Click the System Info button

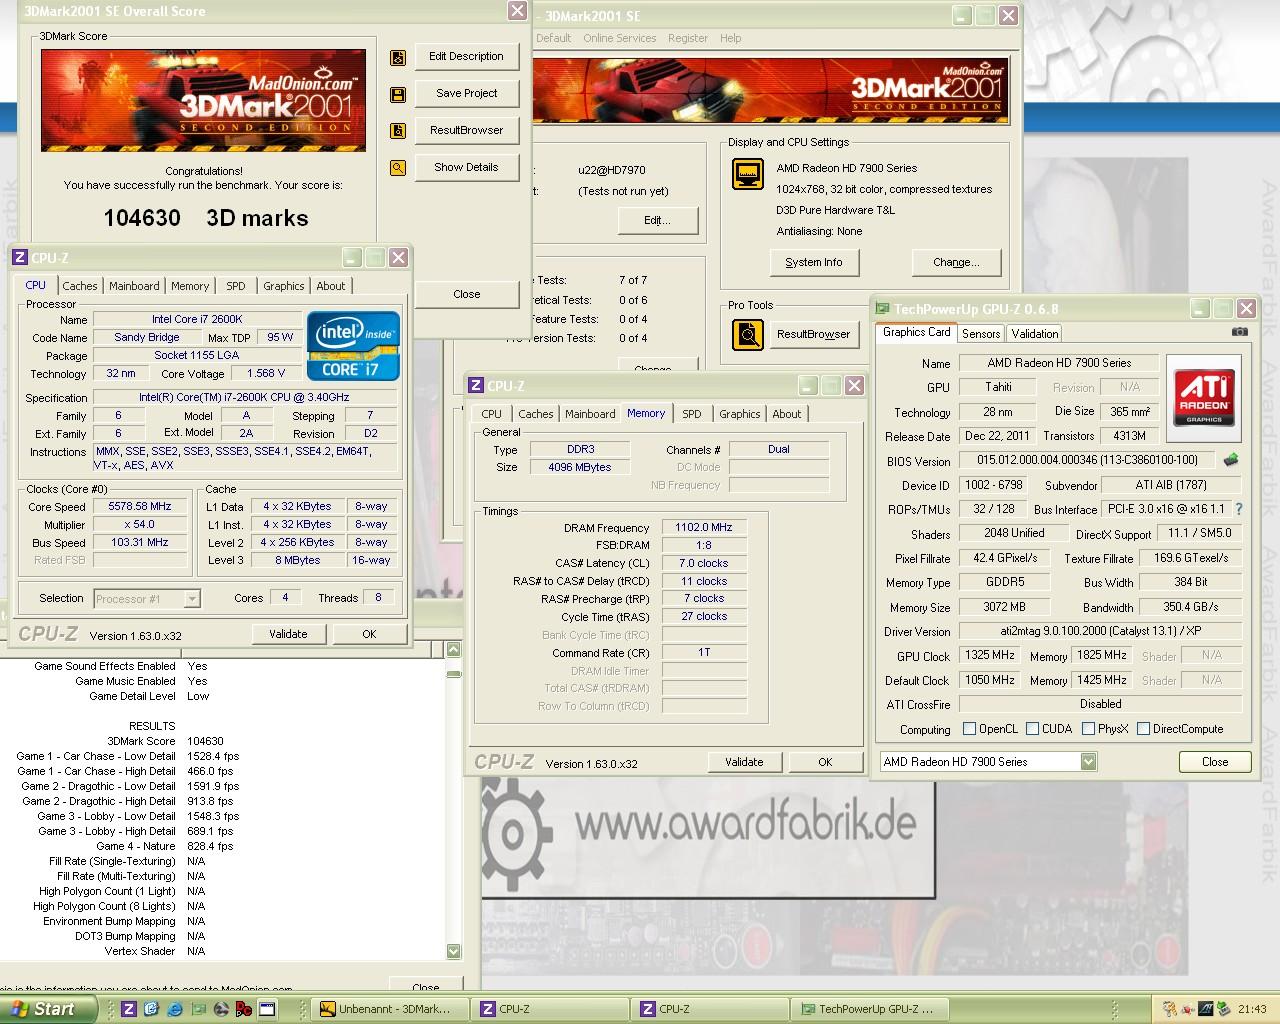coord(814,263)
